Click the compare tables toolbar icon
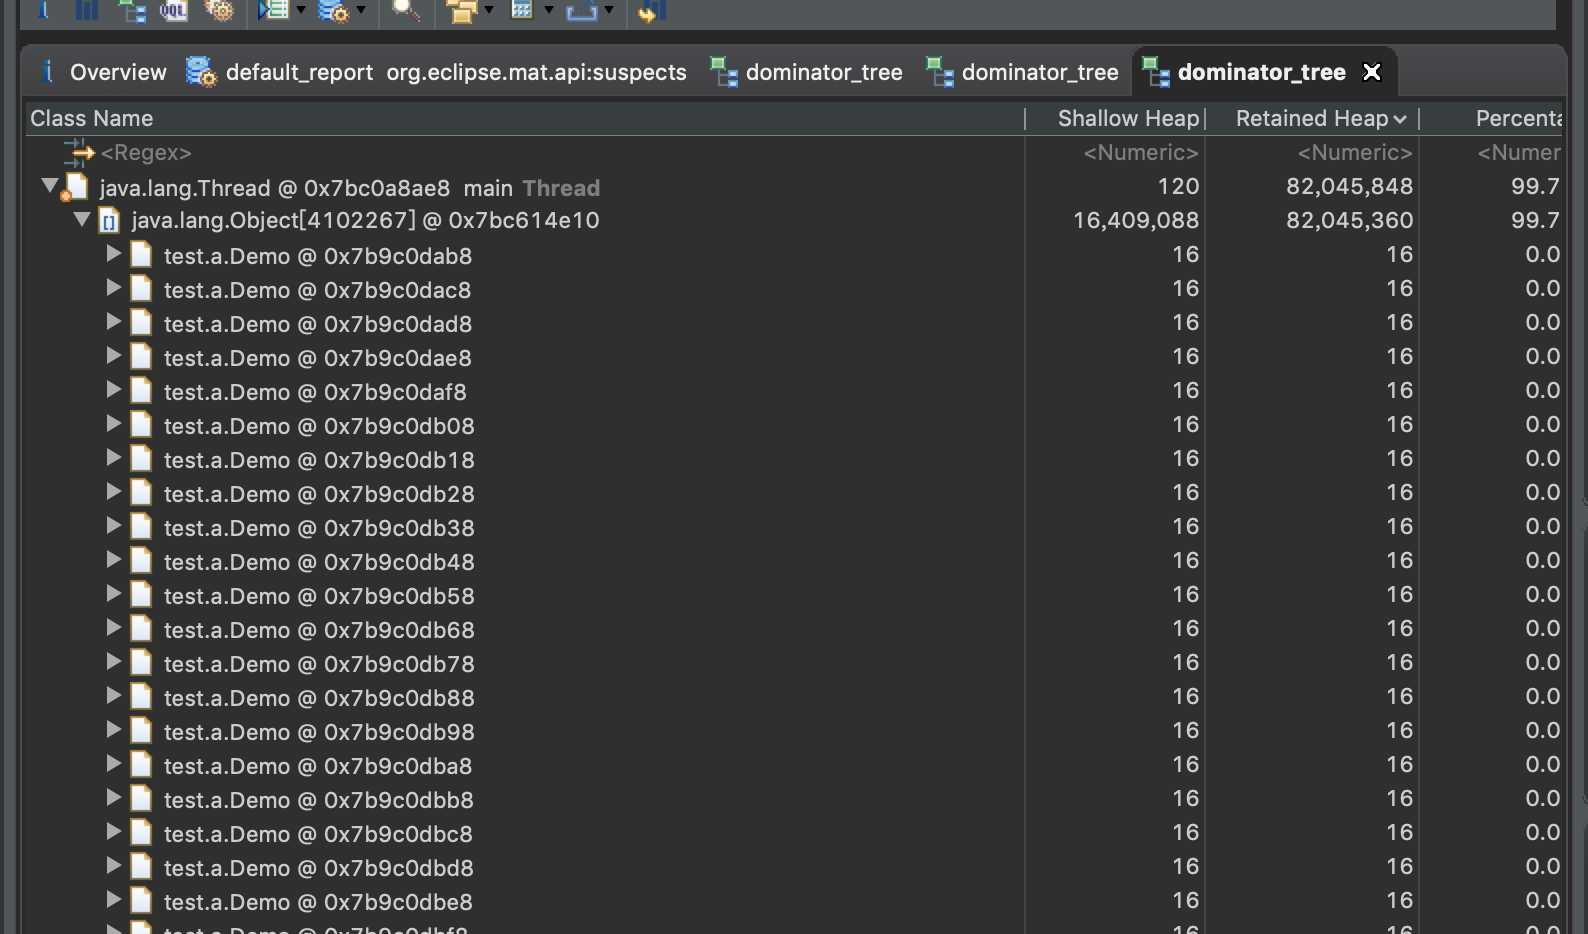The image size is (1588, 934). tap(651, 10)
